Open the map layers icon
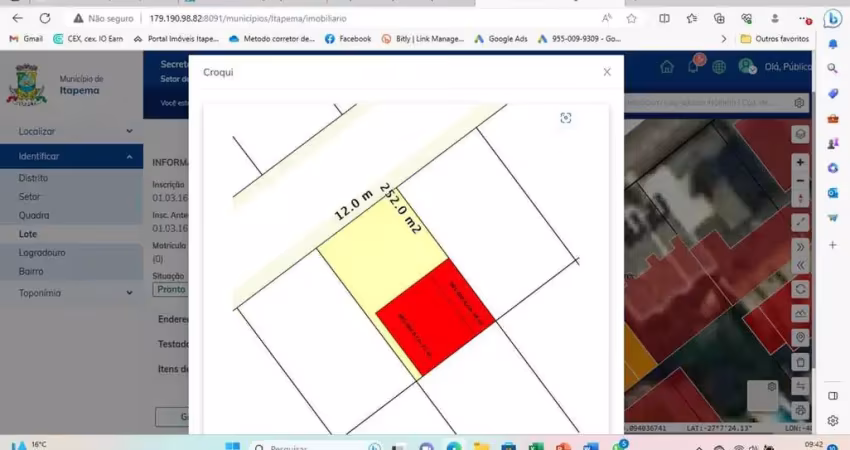Screen dimensions: 850x450 [800, 134]
